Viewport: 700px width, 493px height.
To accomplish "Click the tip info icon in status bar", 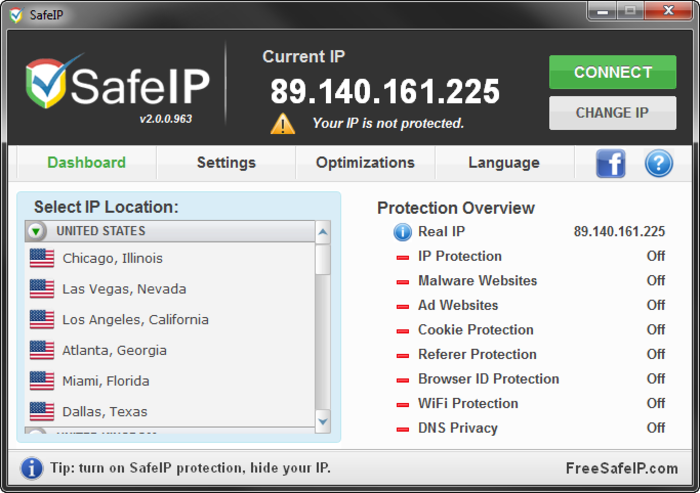I will click(32, 468).
